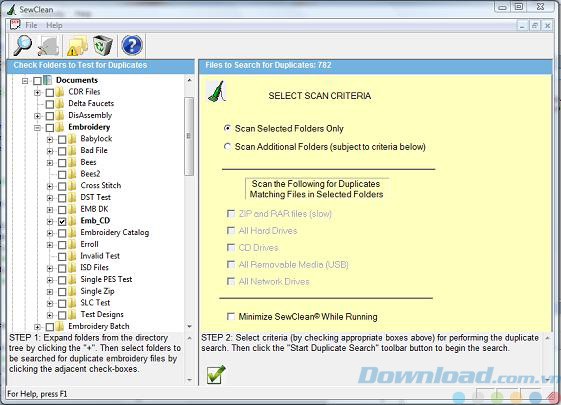Click Step 1 text scroll up arrow

click(x=189, y=338)
